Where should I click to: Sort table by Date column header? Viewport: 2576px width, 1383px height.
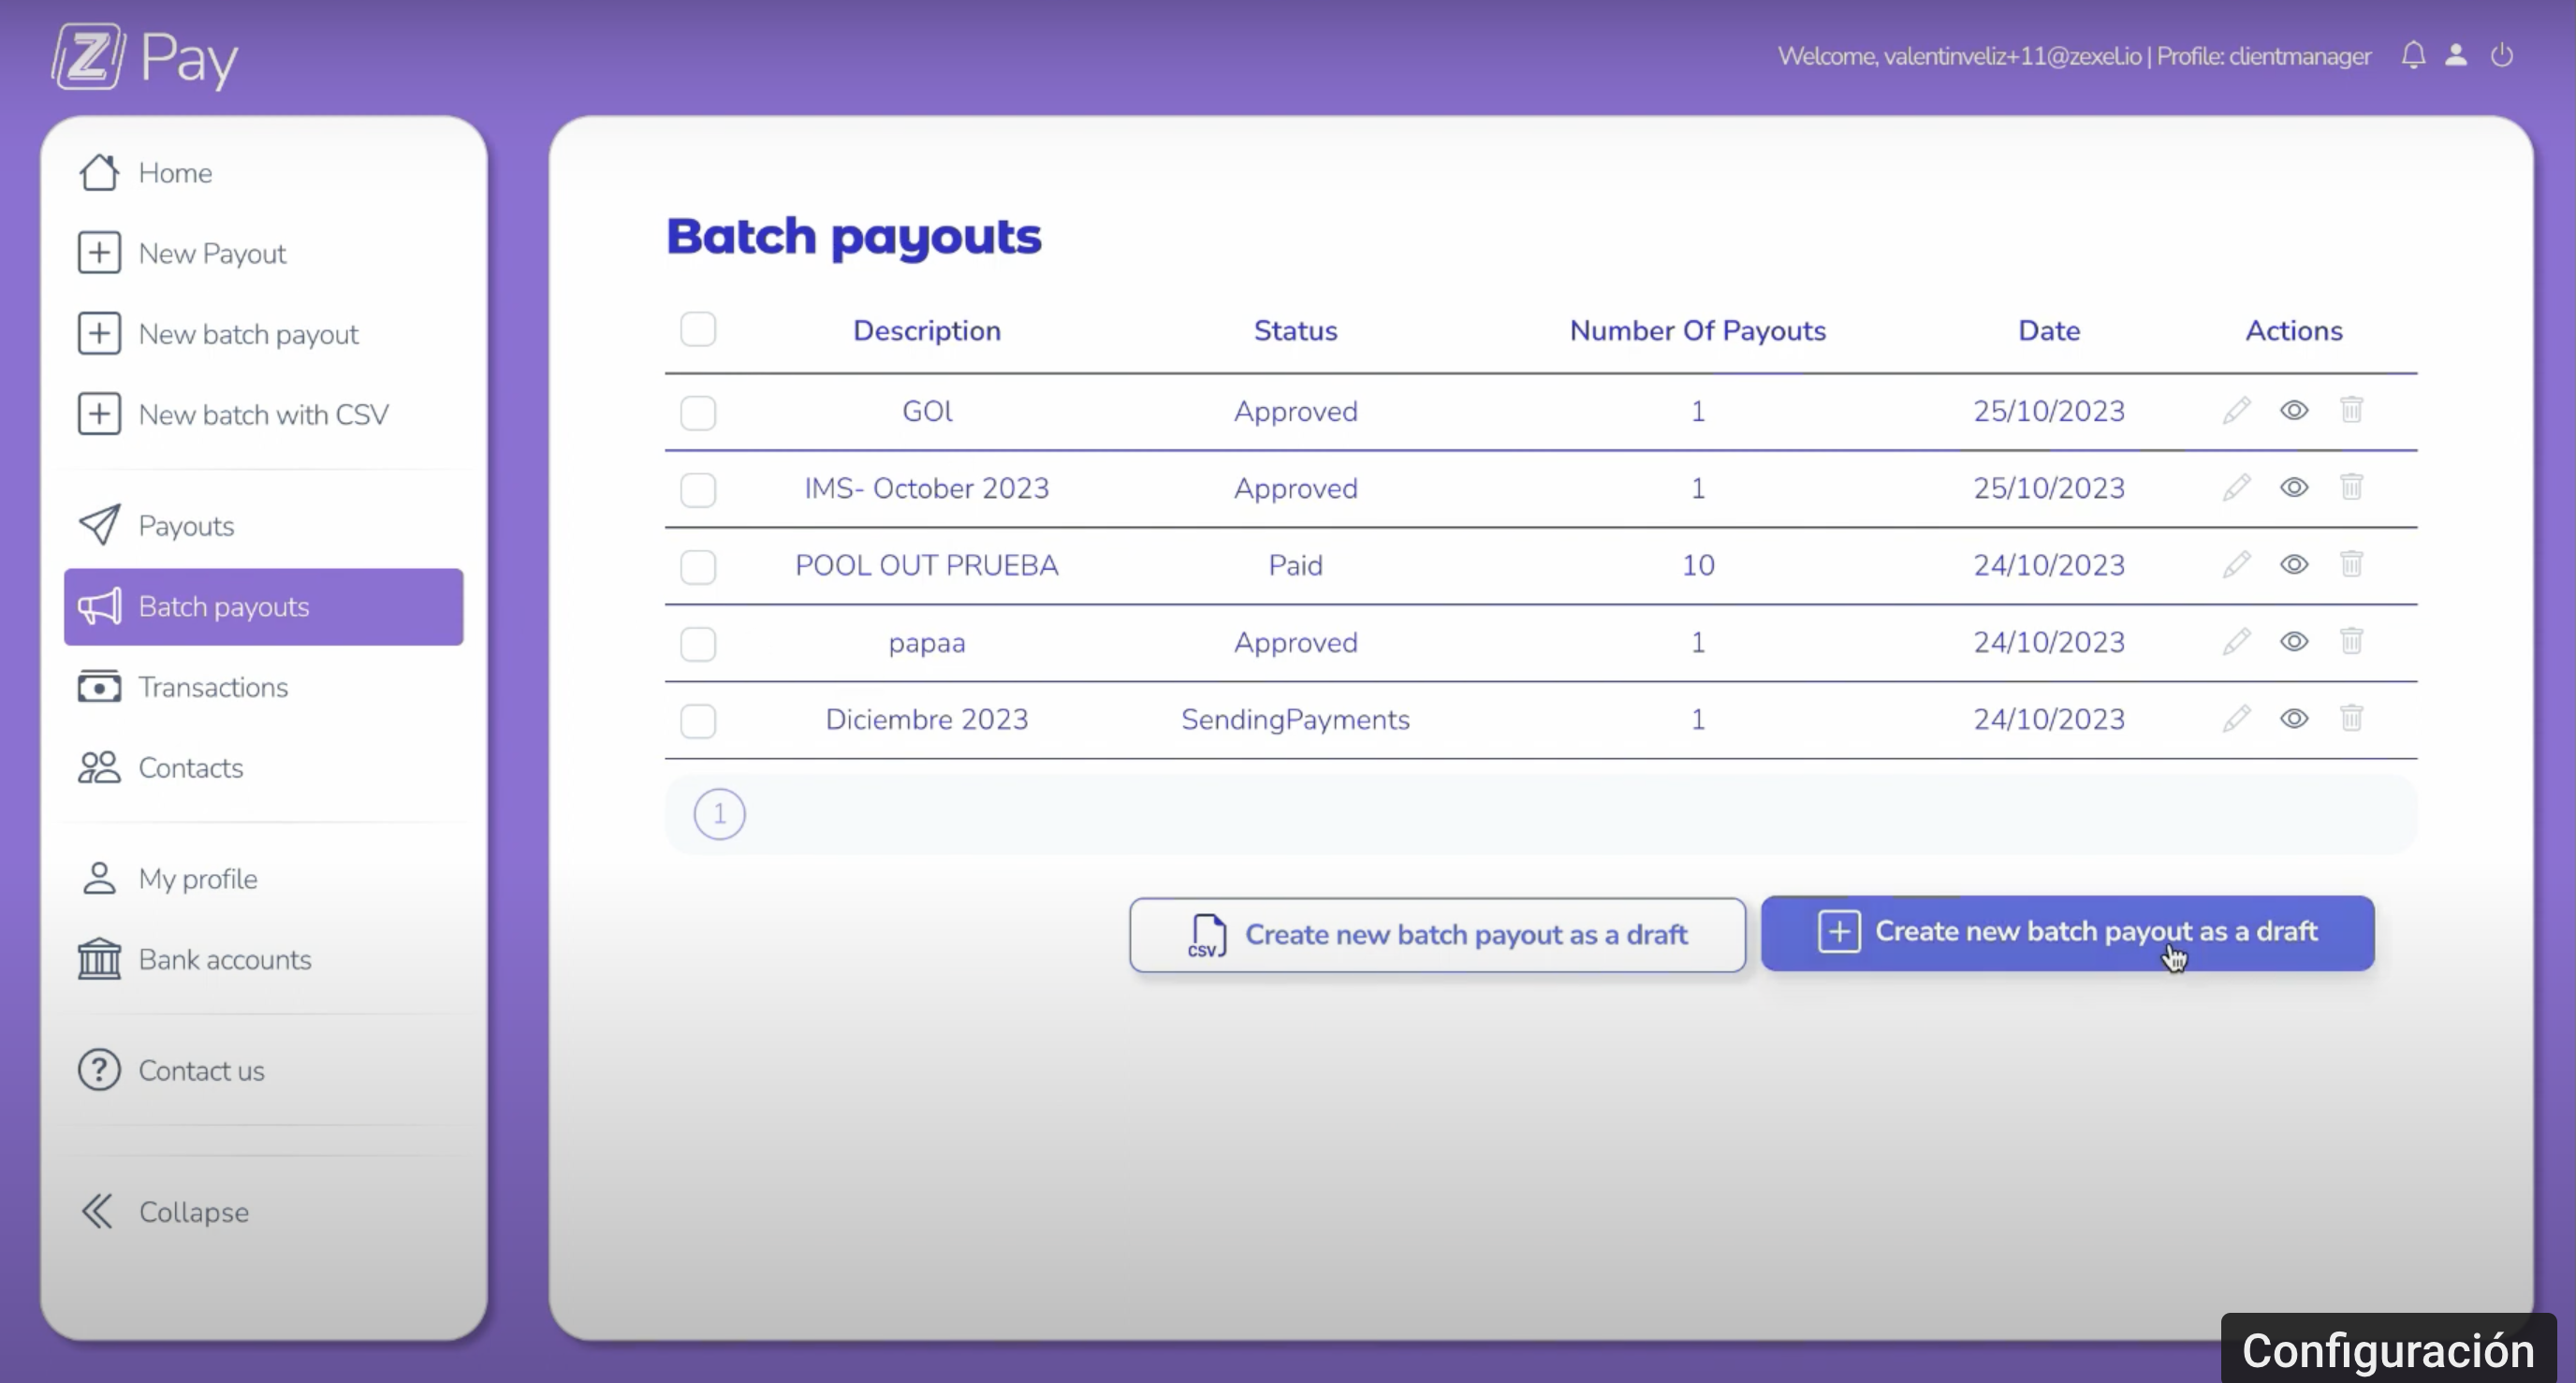(x=2048, y=331)
